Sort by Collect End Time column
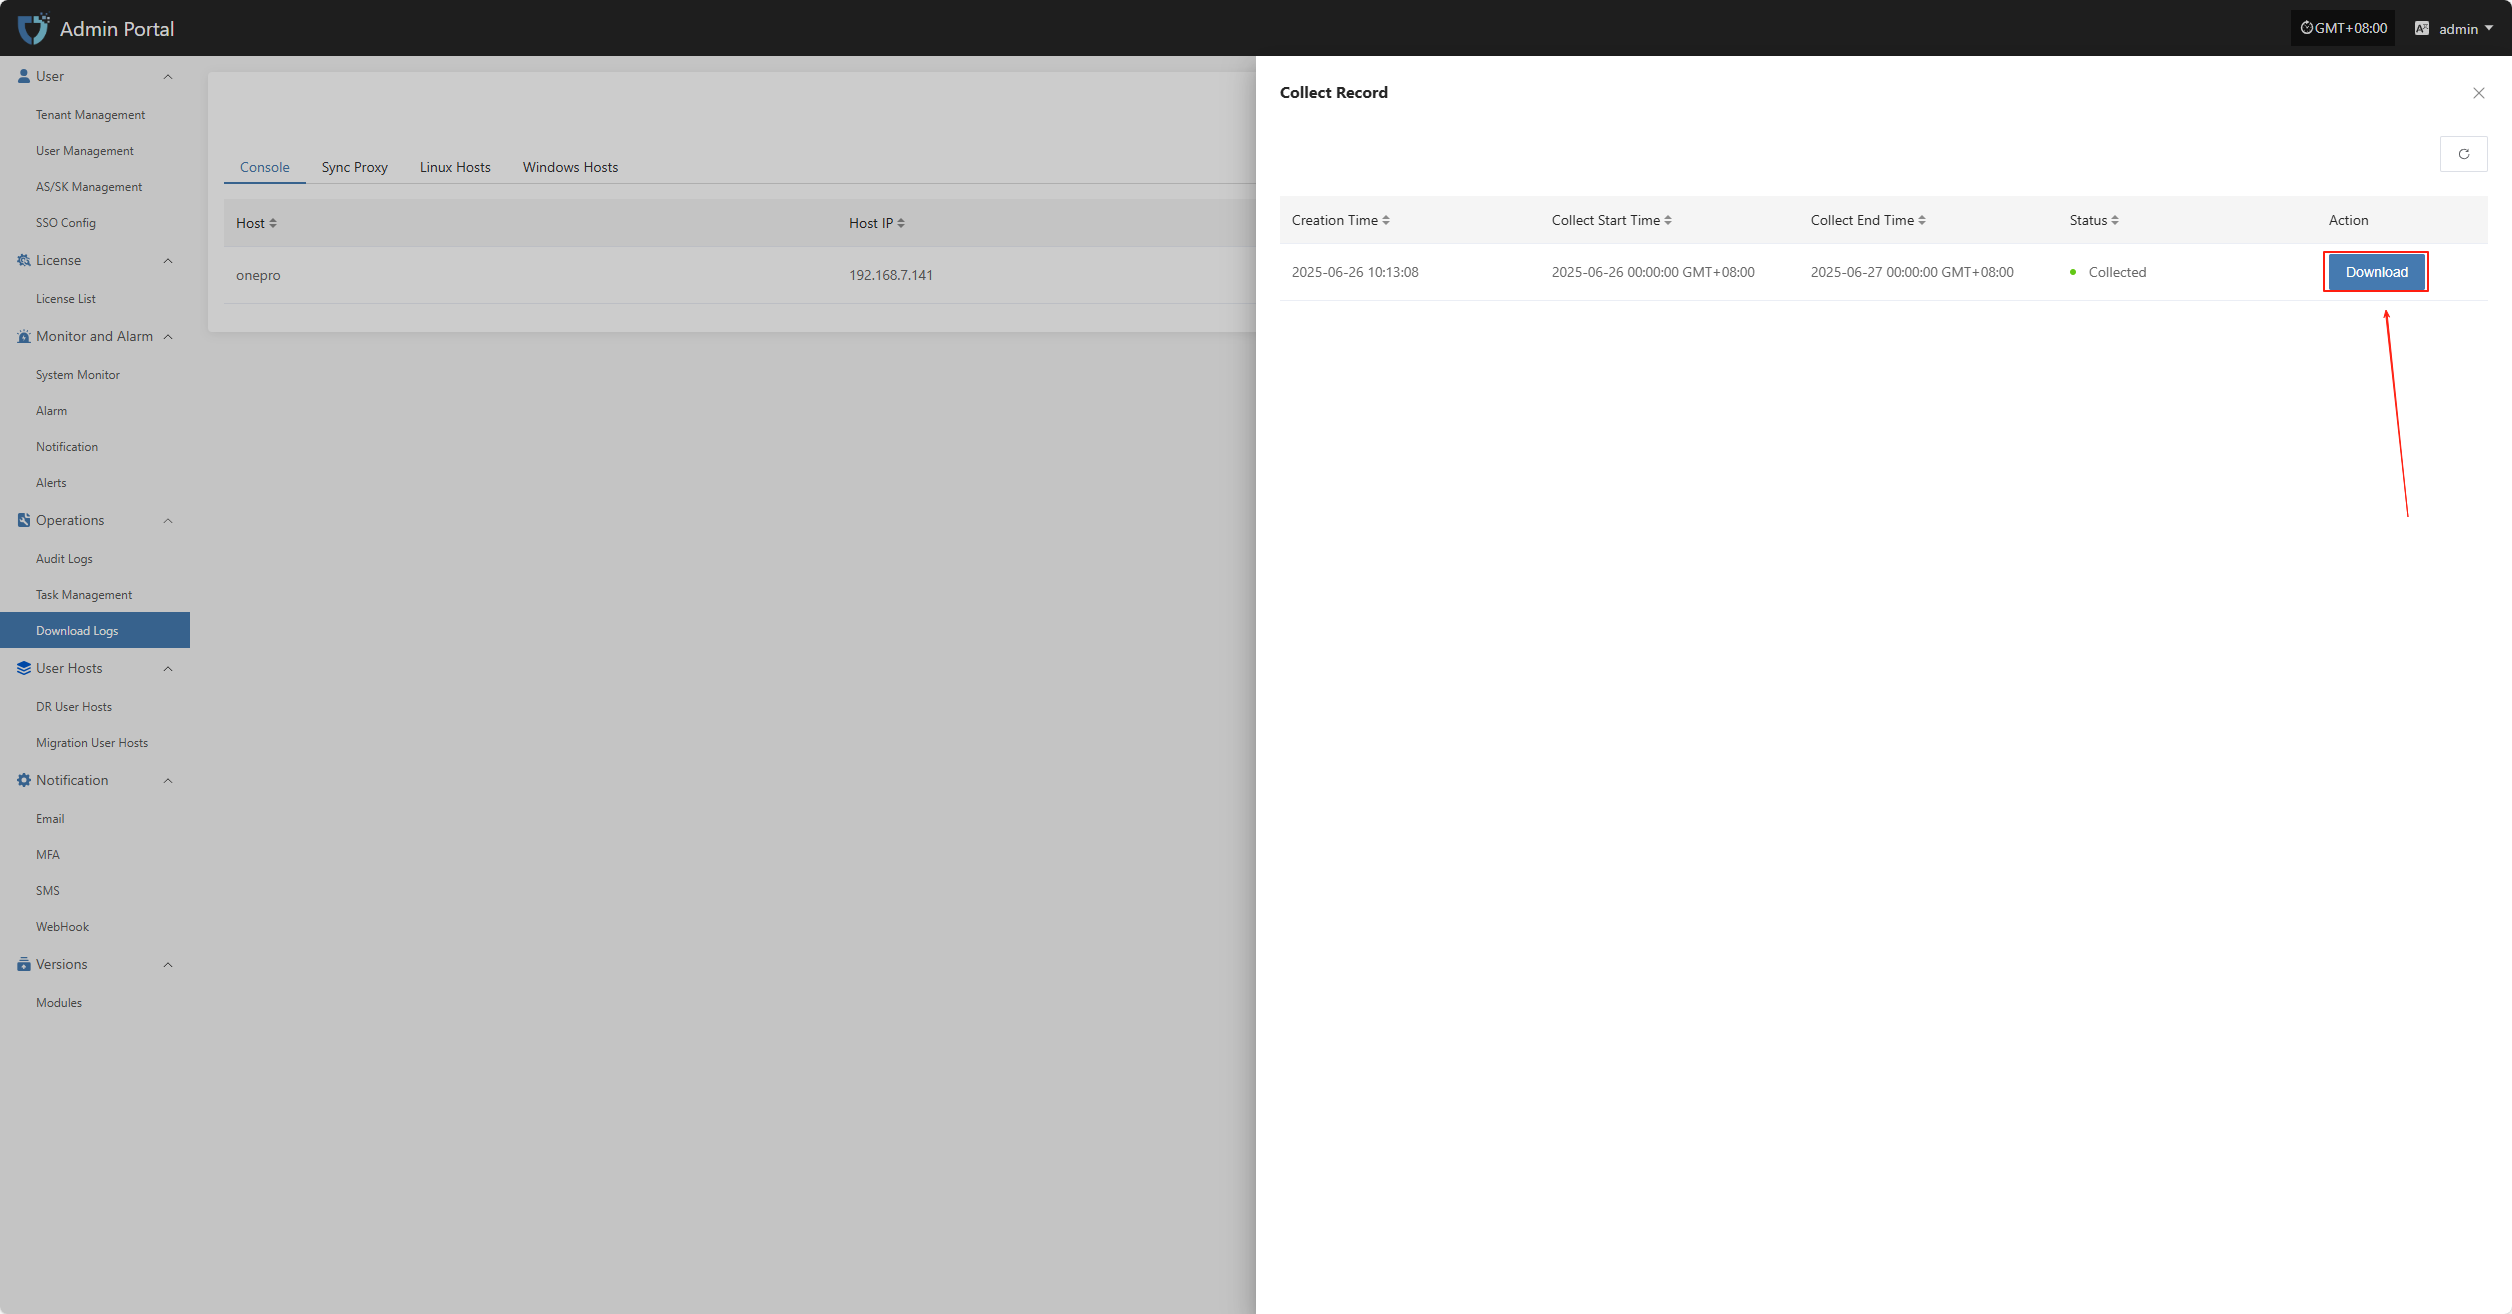 pos(1921,220)
